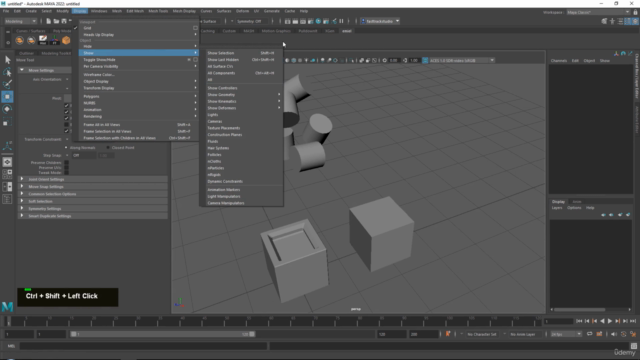640x360 pixels.
Task: Open the Modeling menu set dropdown
Action: click(x=20, y=21)
